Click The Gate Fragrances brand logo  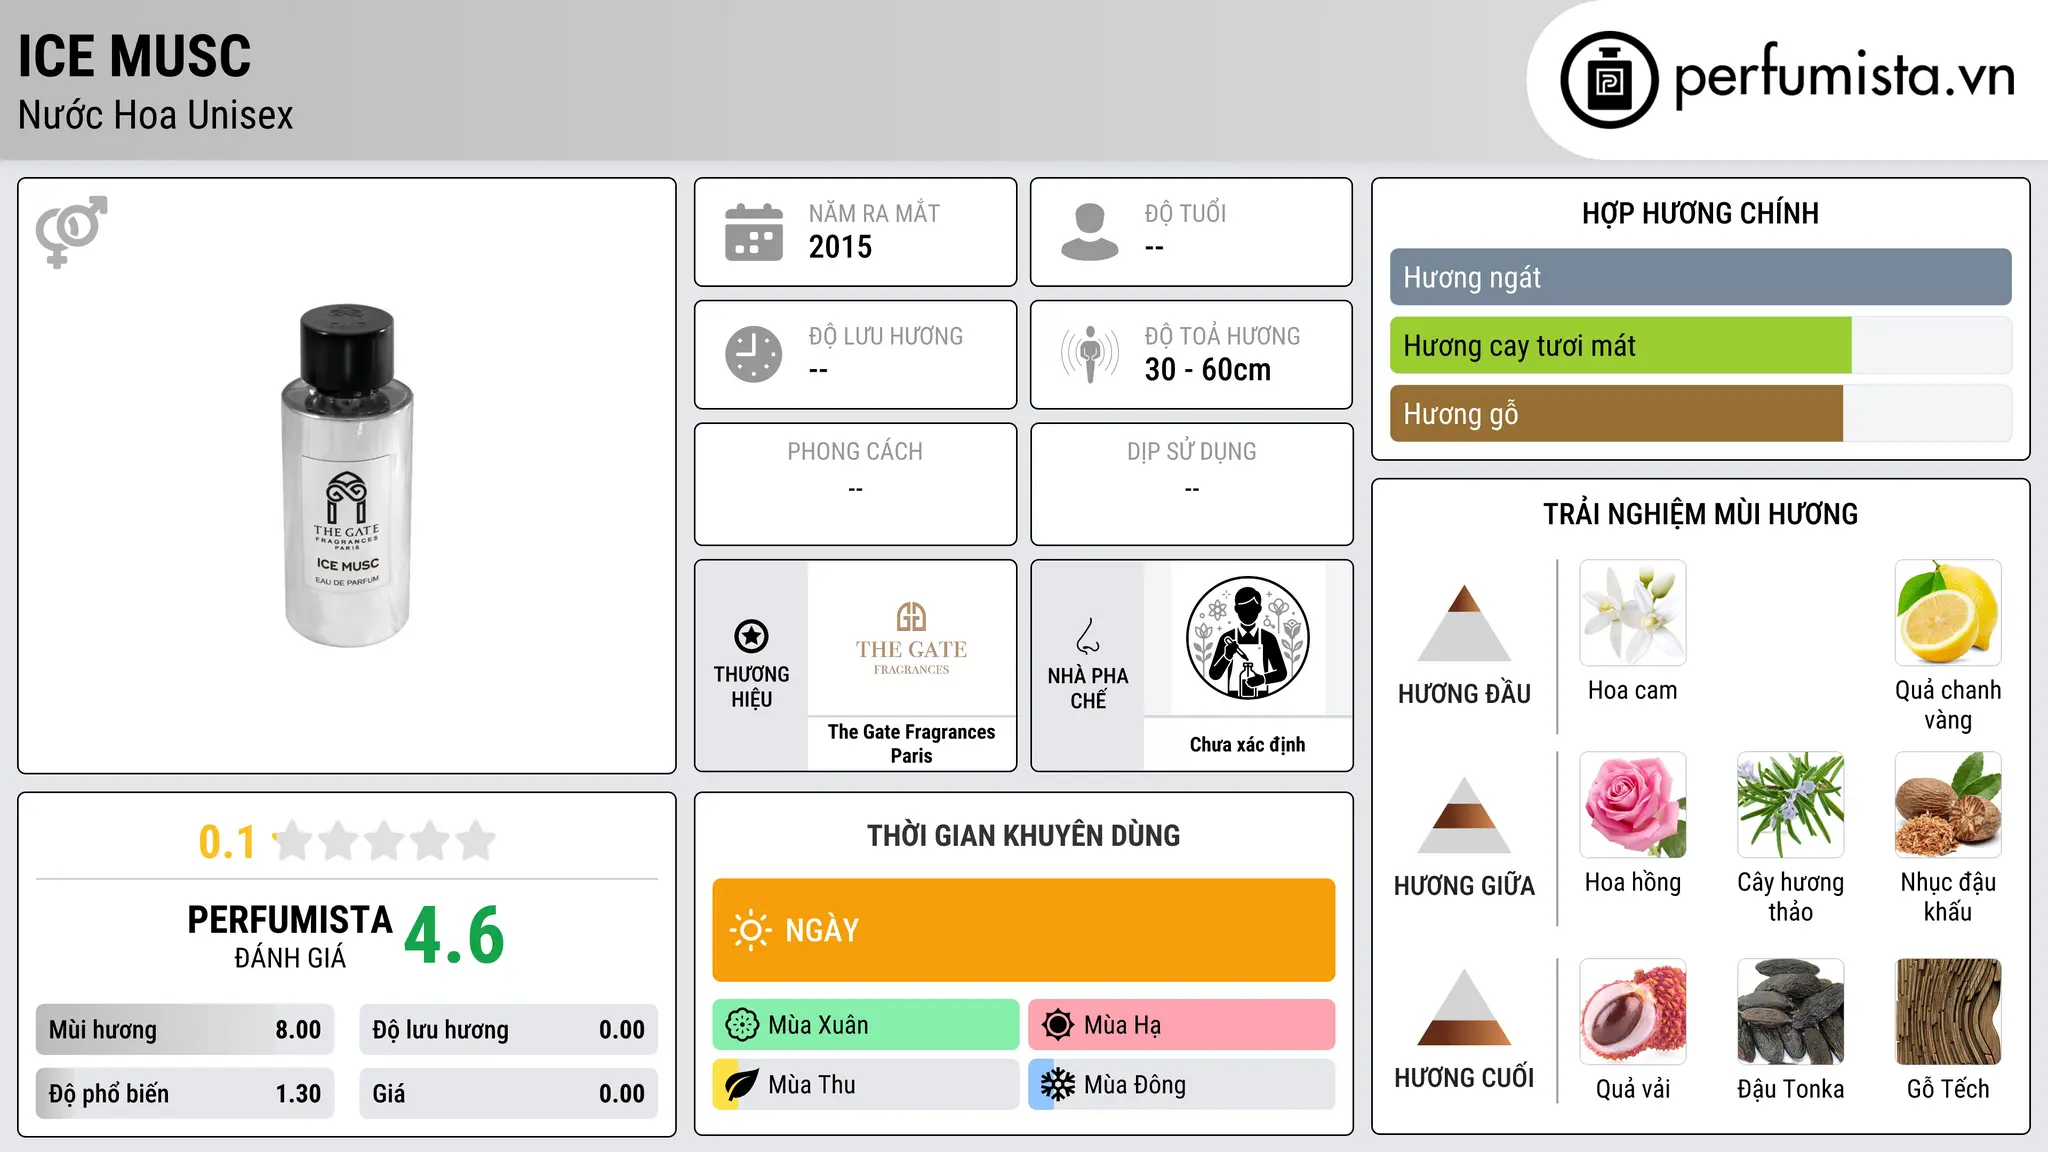point(911,638)
